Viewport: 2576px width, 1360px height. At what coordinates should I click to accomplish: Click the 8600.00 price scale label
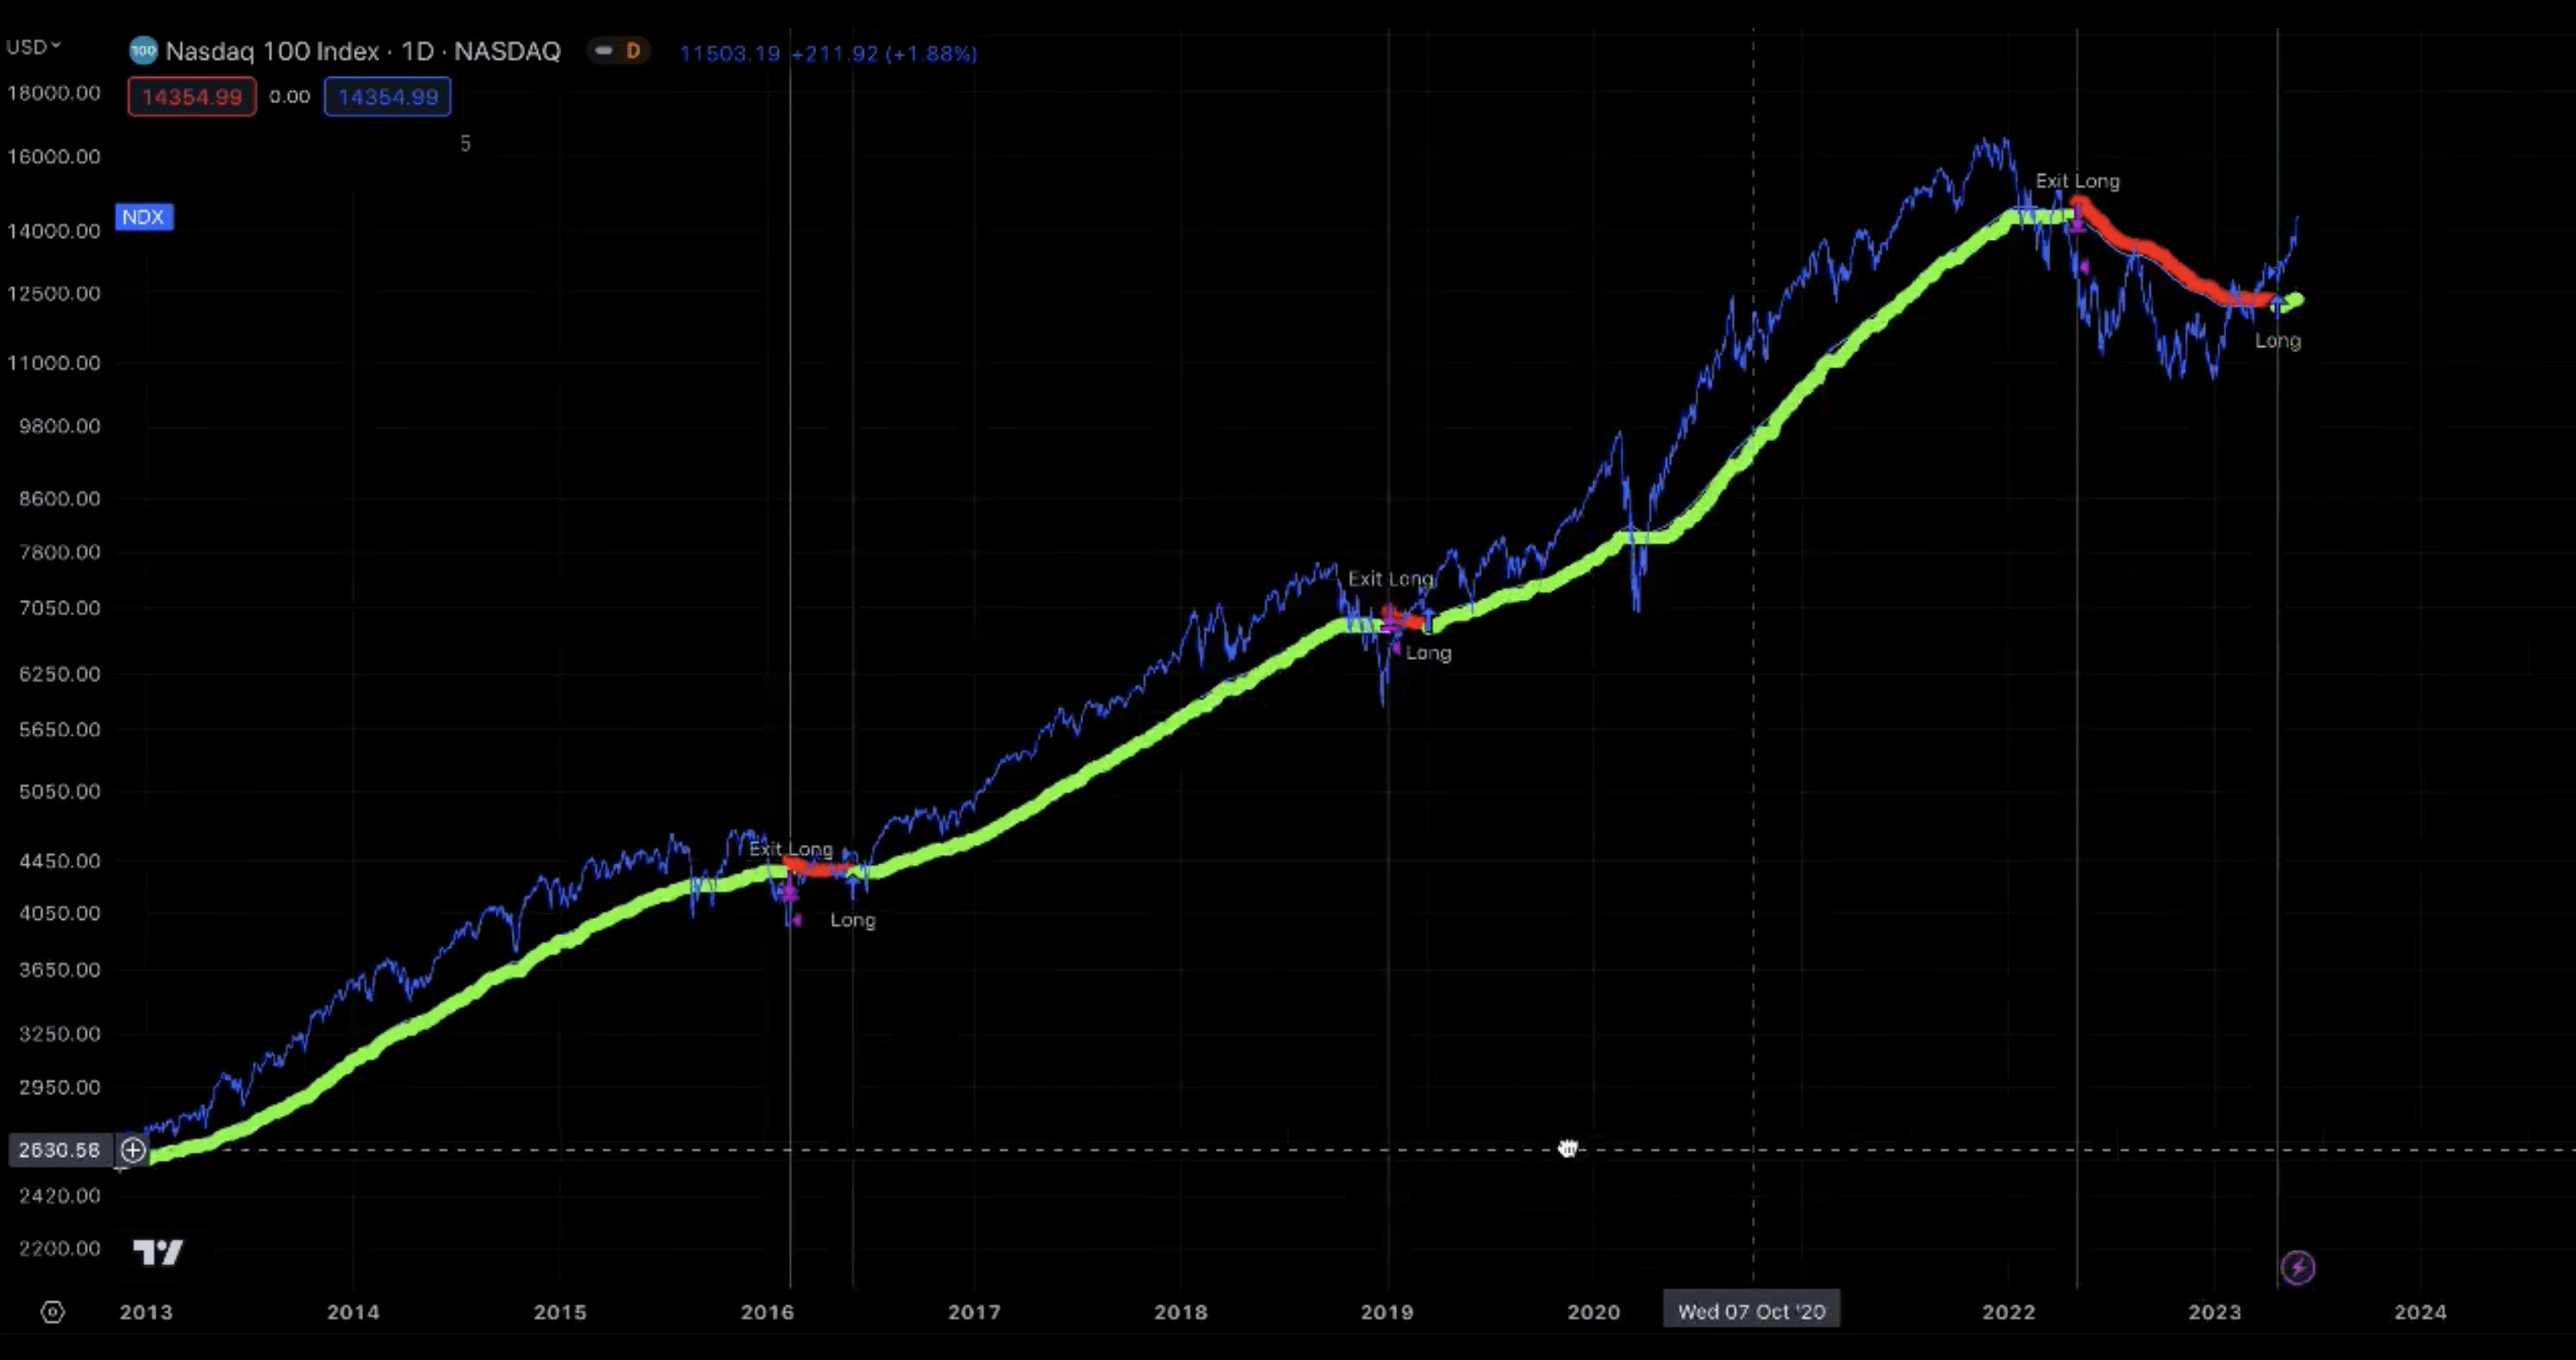click(60, 498)
